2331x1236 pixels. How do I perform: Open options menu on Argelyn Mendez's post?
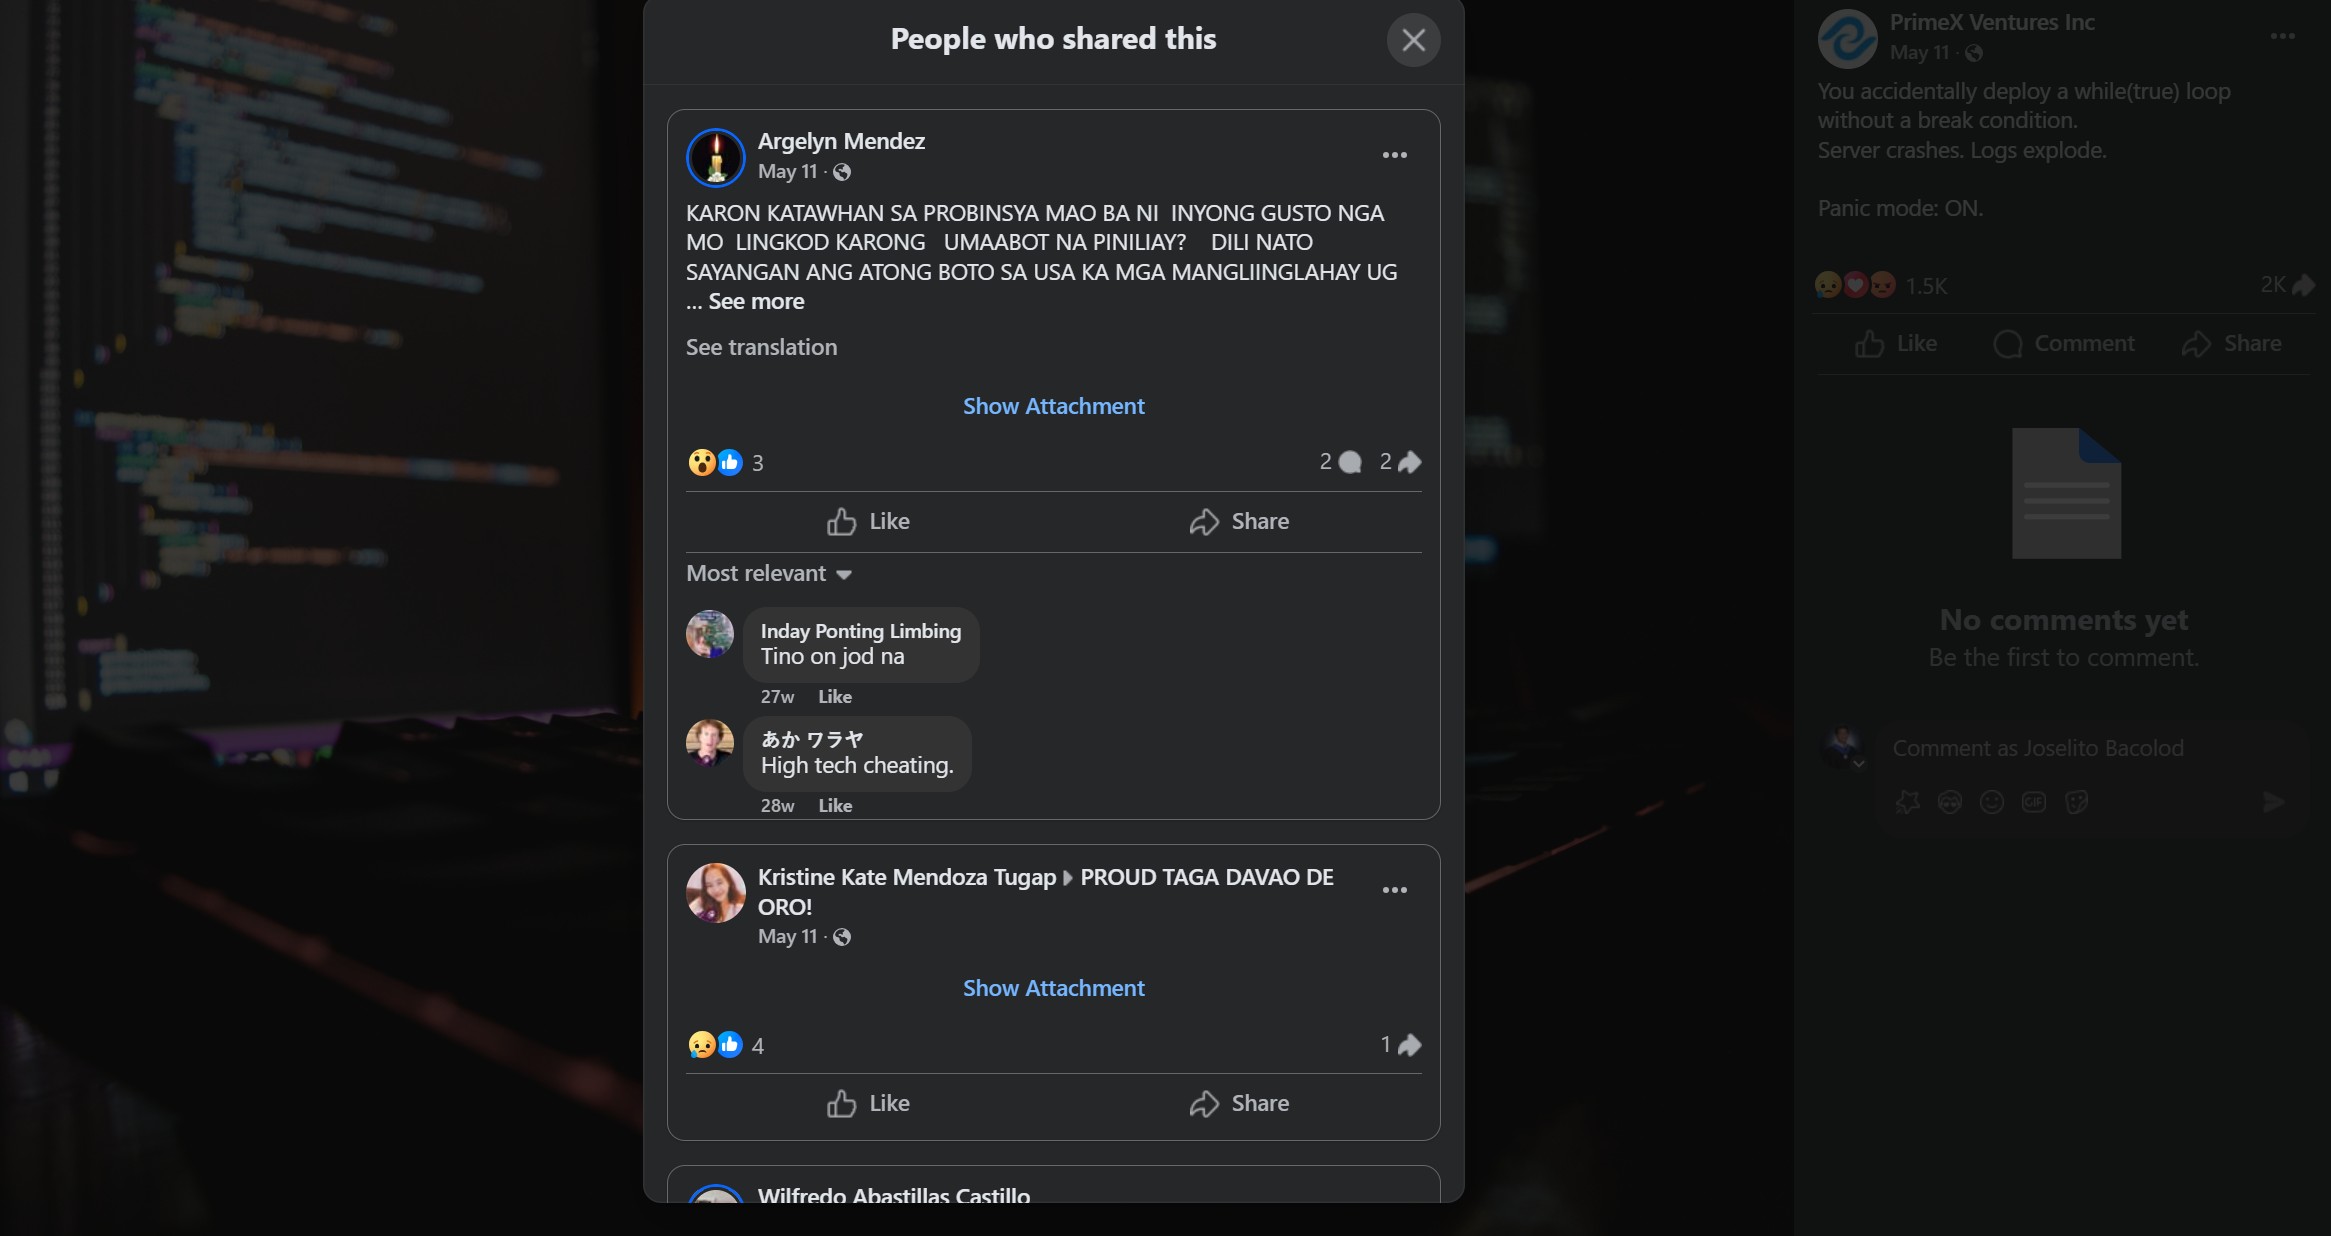tap(1394, 155)
